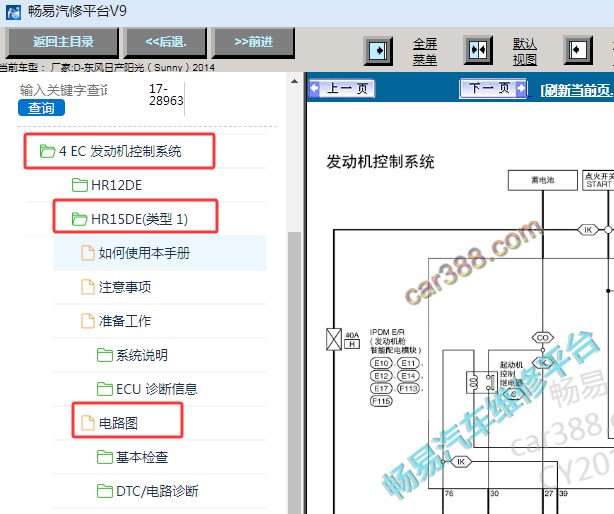Open the 全屏菜单 link
Image resolution: width=614 pixels, height=514 pixels.
pos(425,52)
